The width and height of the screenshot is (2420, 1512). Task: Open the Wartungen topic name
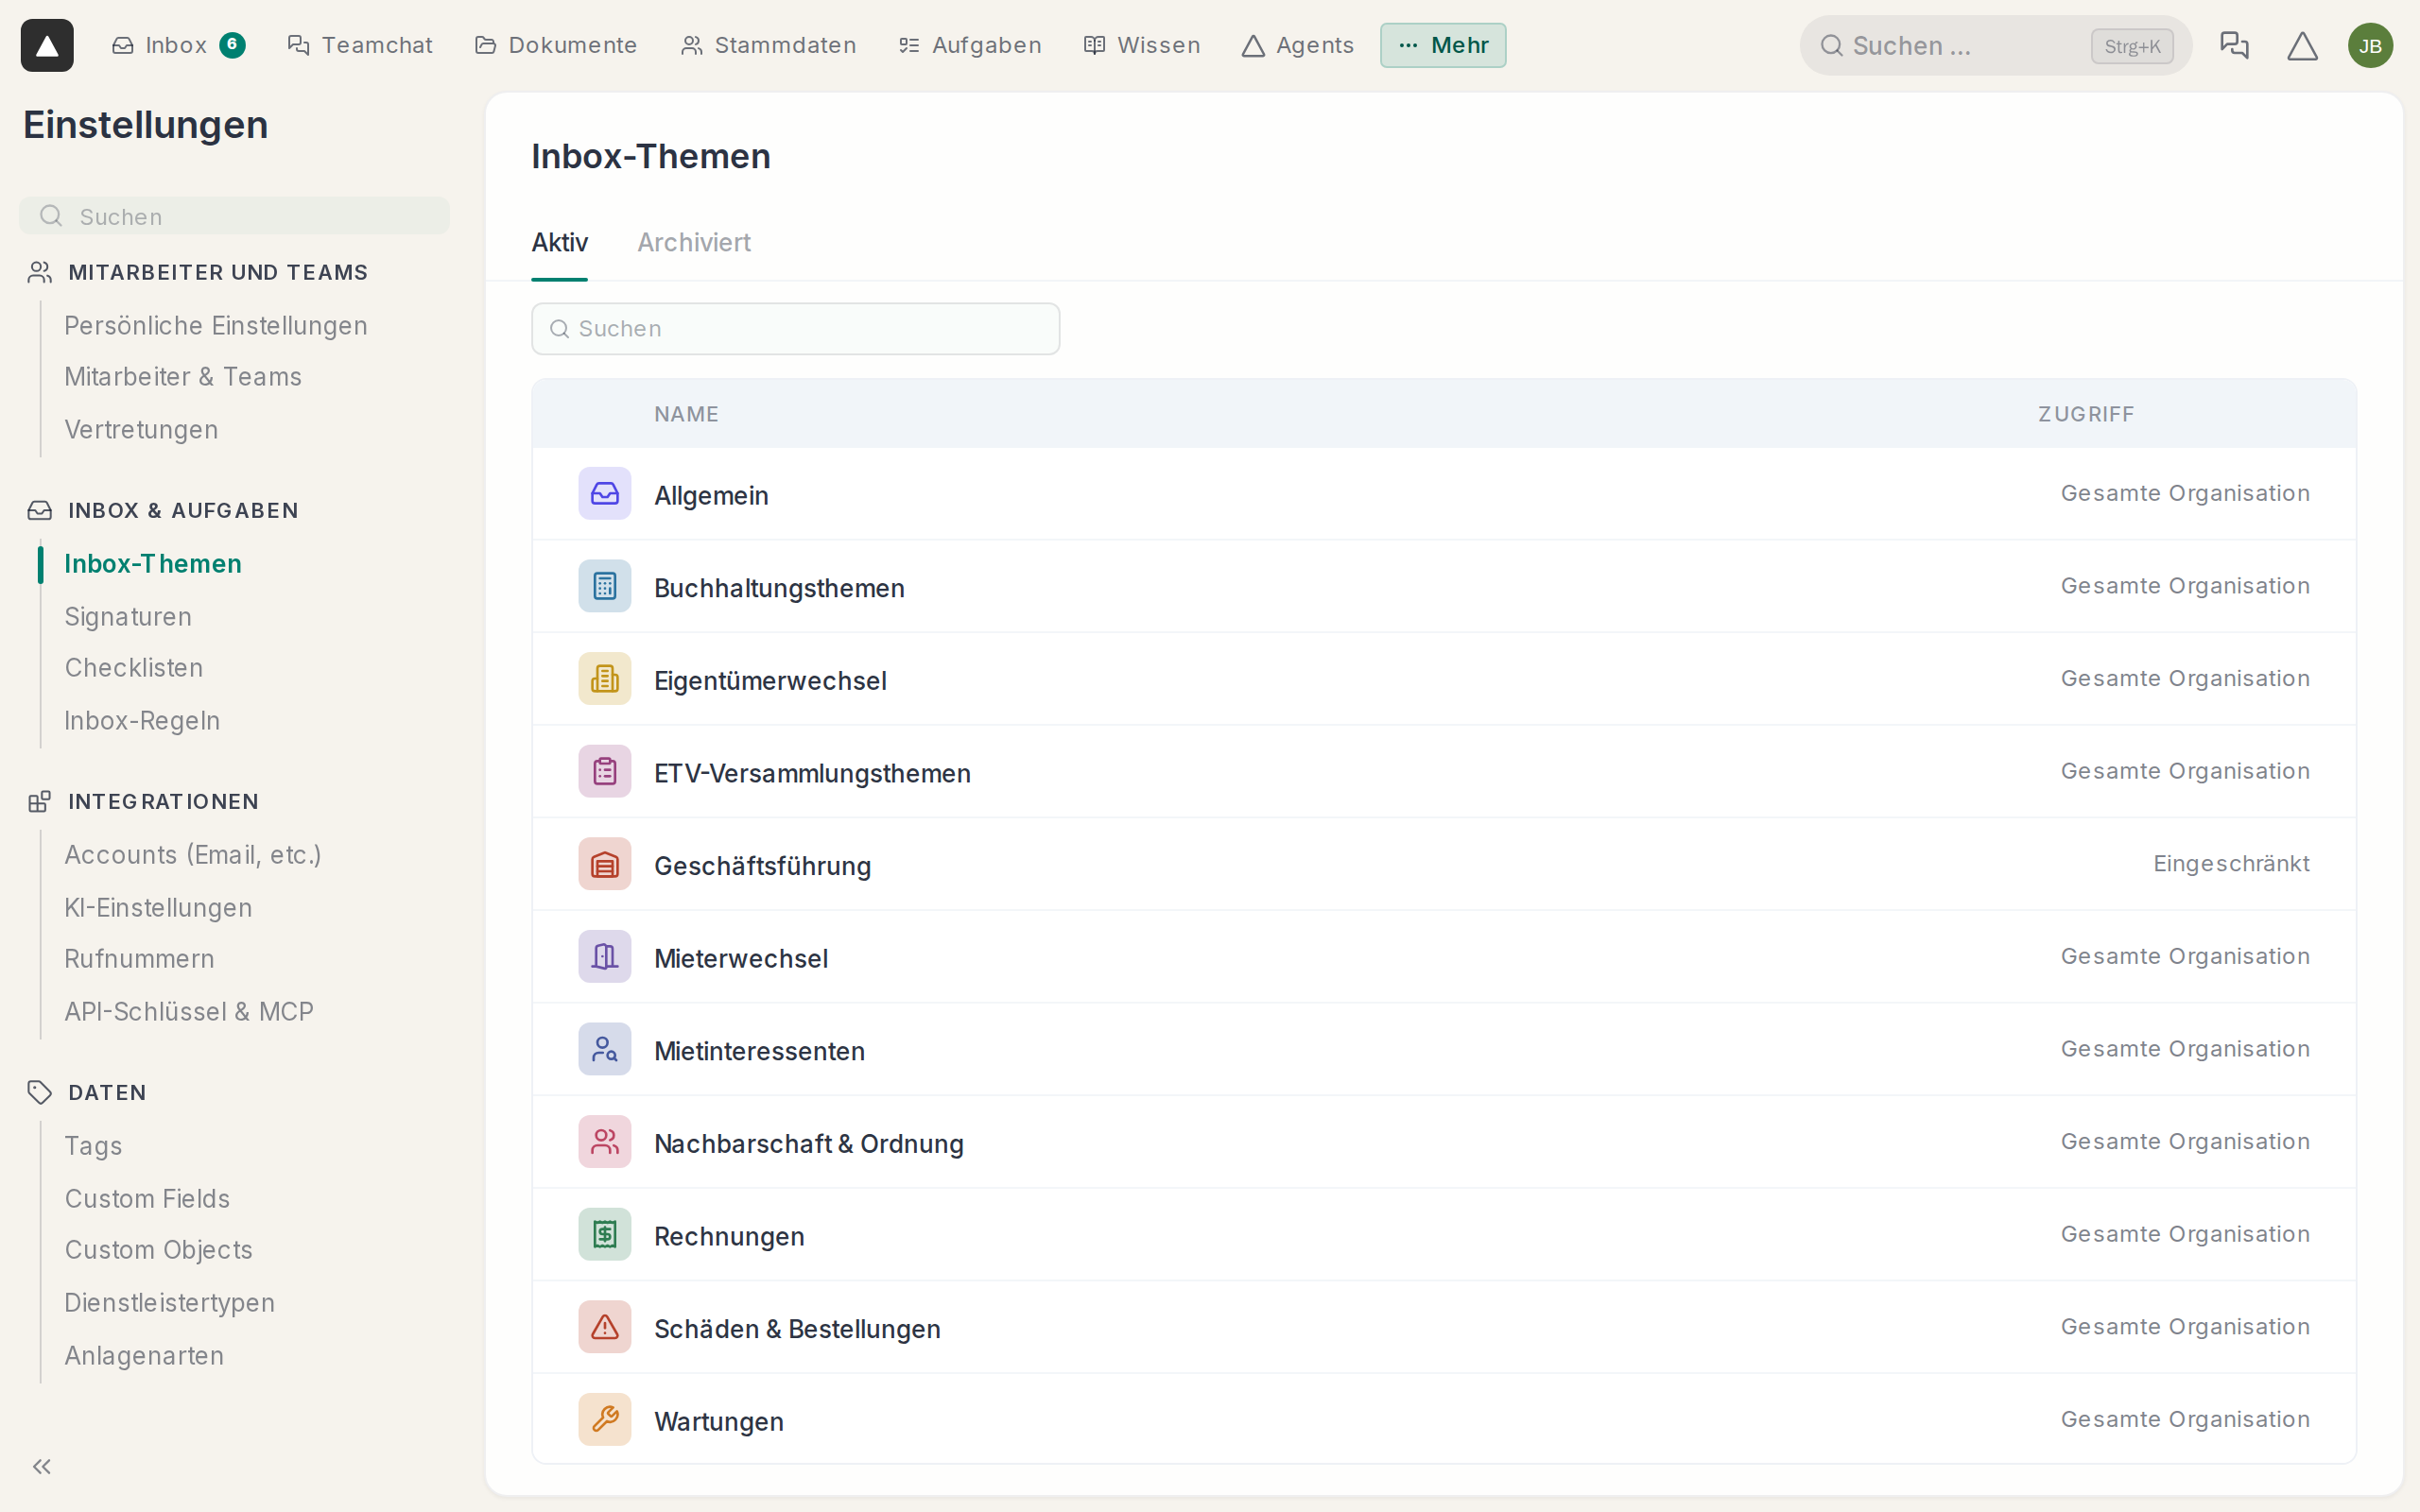[719, 1421]
